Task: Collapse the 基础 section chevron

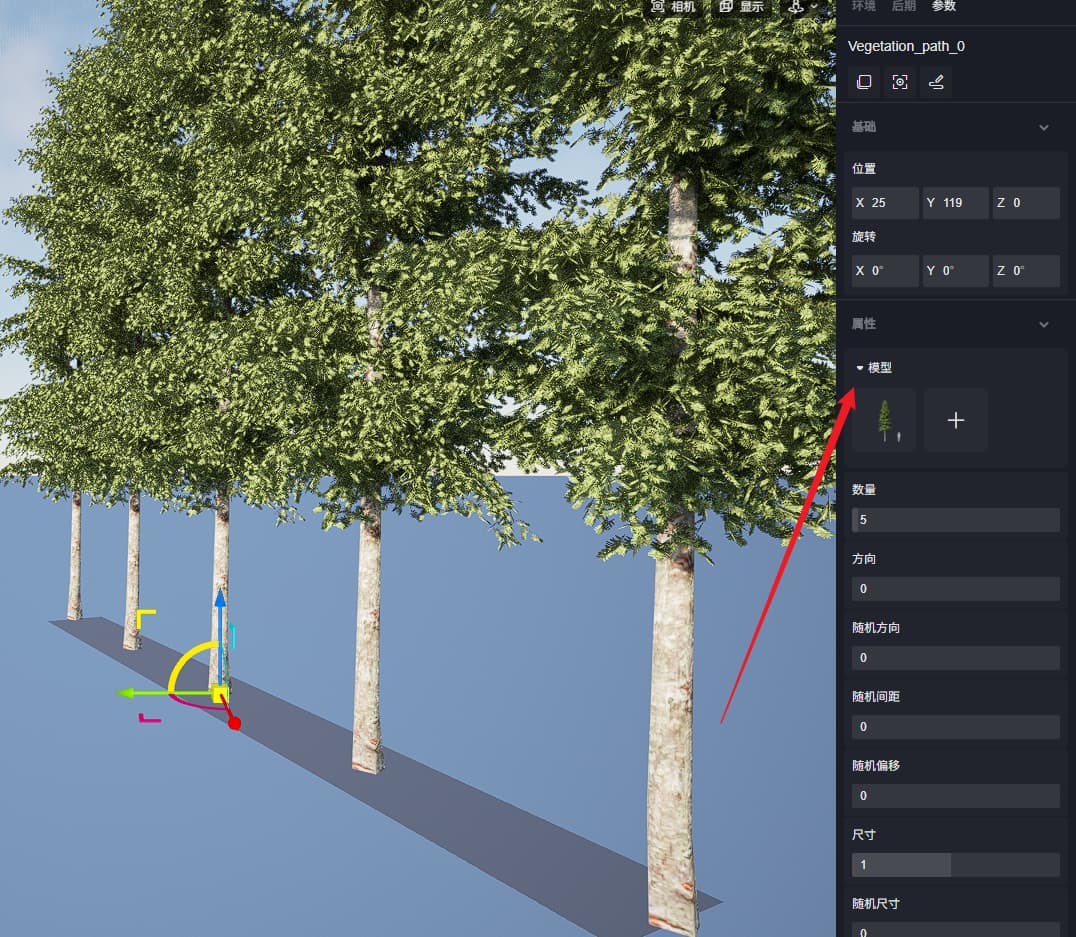Action: click(x=1044, y=128)
